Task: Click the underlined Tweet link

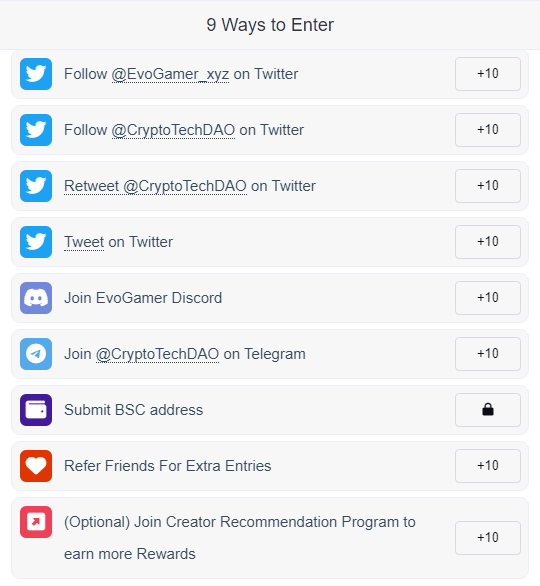Action: 84,242
